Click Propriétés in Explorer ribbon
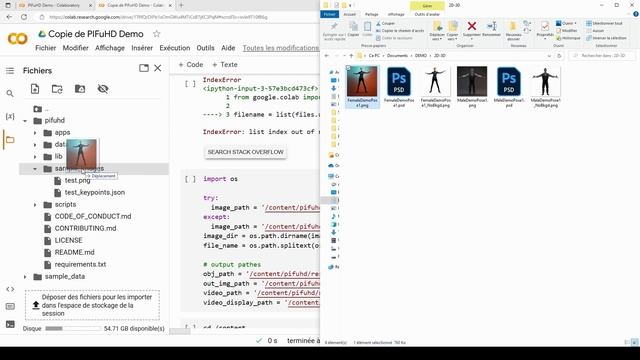640x360 pixels. pos(544,30)
